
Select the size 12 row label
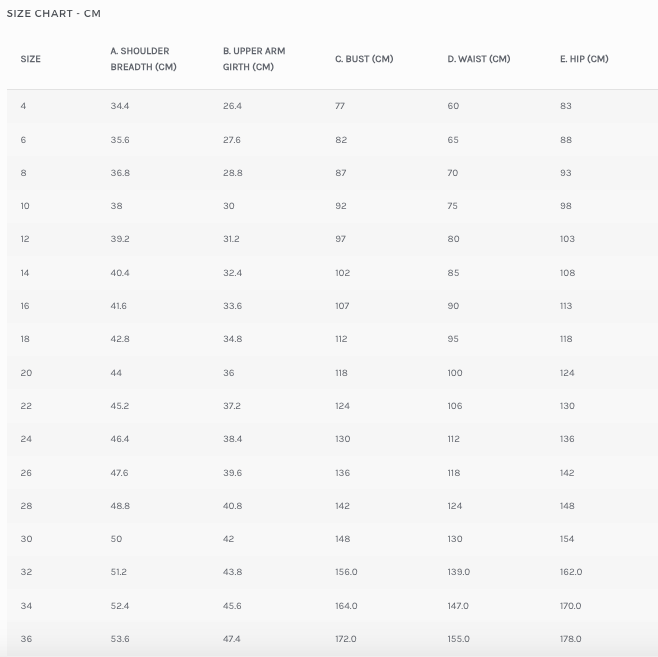[x=25, y=239]
